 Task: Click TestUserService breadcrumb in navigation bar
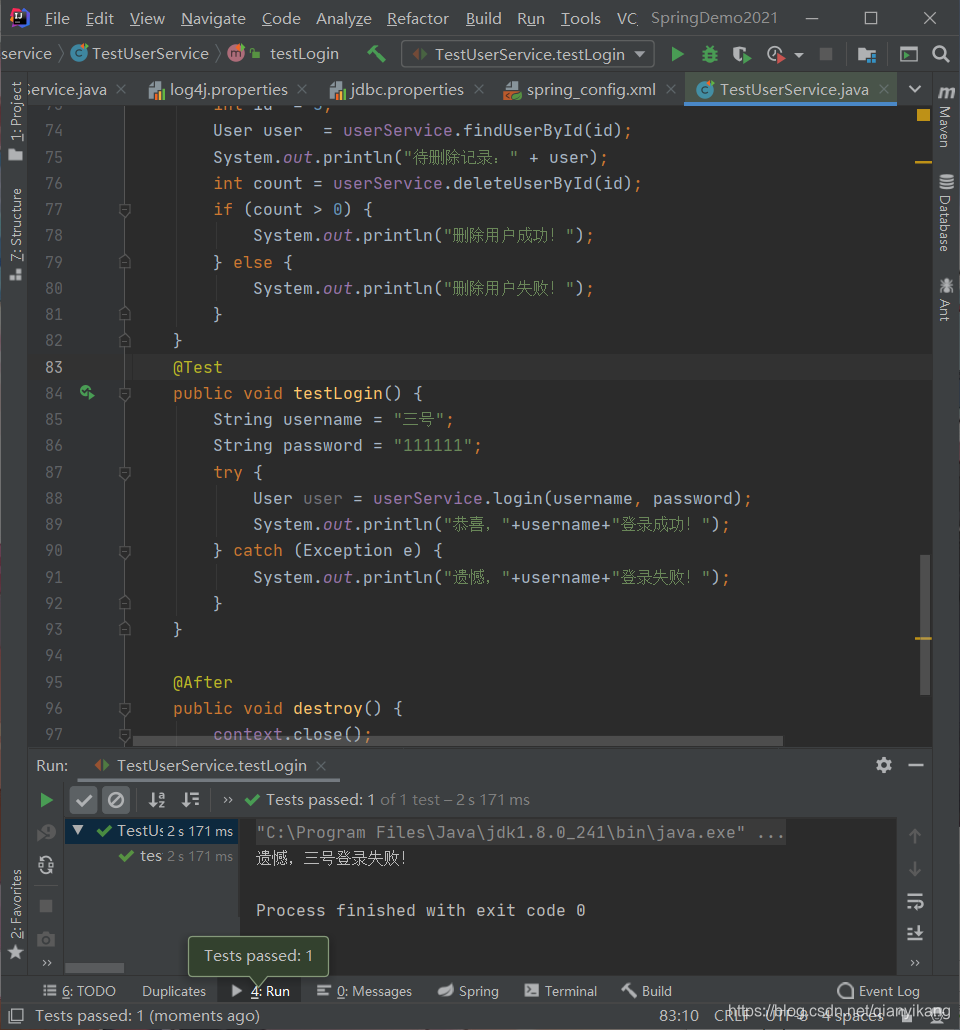point(140,54)
